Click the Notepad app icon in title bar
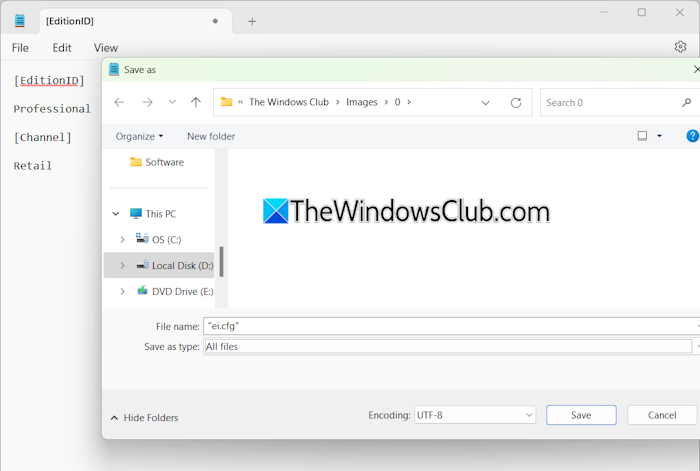 pyautogui.click(x=20, y=21)
